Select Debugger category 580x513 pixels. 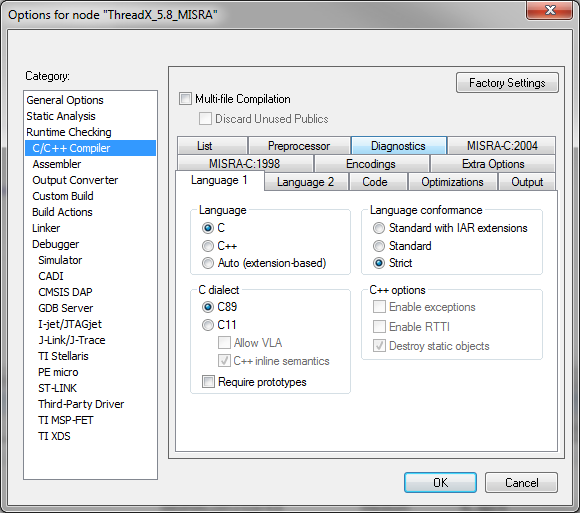point(90,244)
